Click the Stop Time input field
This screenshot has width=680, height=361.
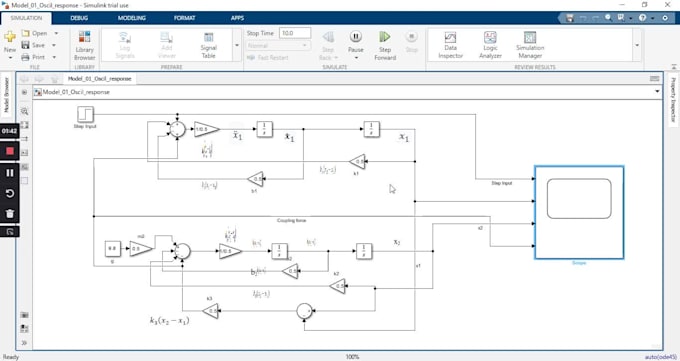pos(295,33)
